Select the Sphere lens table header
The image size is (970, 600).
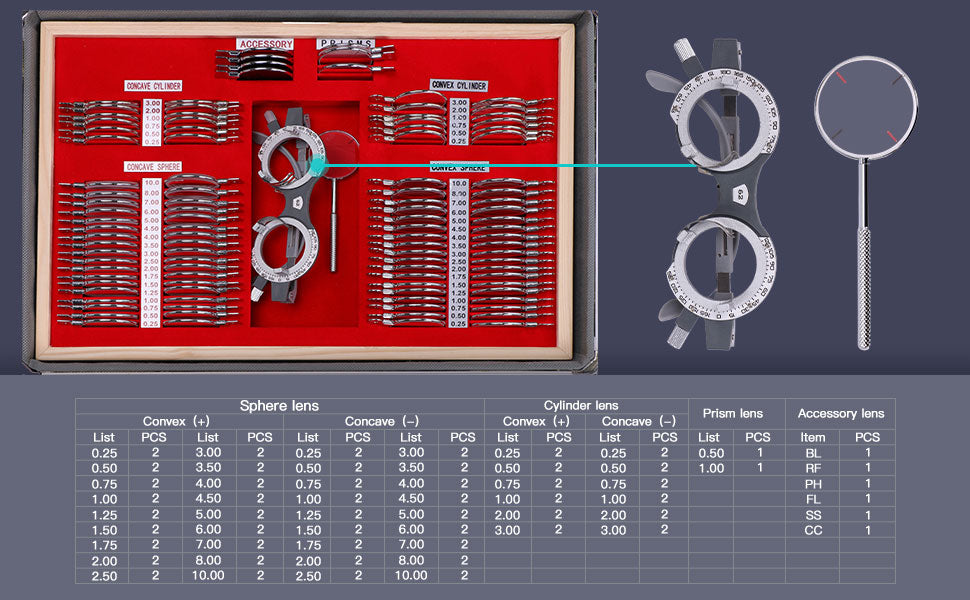coord(279,406)
